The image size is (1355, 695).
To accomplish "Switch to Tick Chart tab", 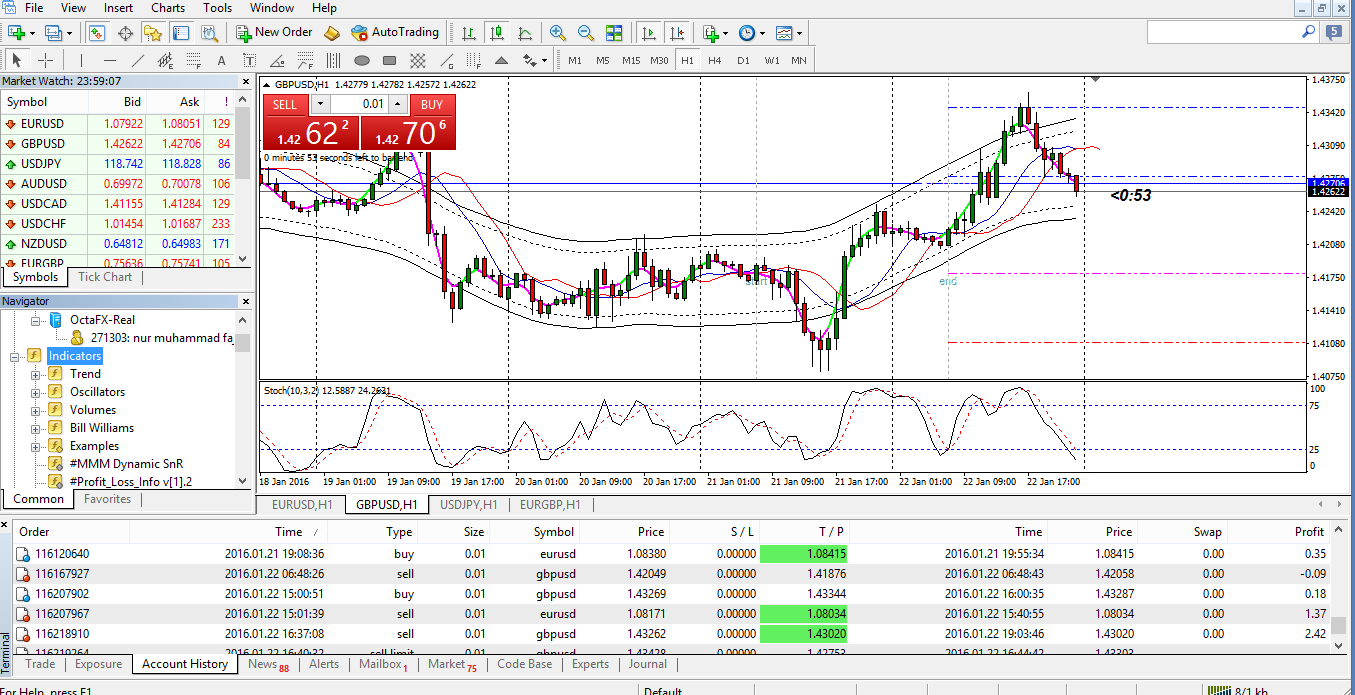I will point(105,277).
